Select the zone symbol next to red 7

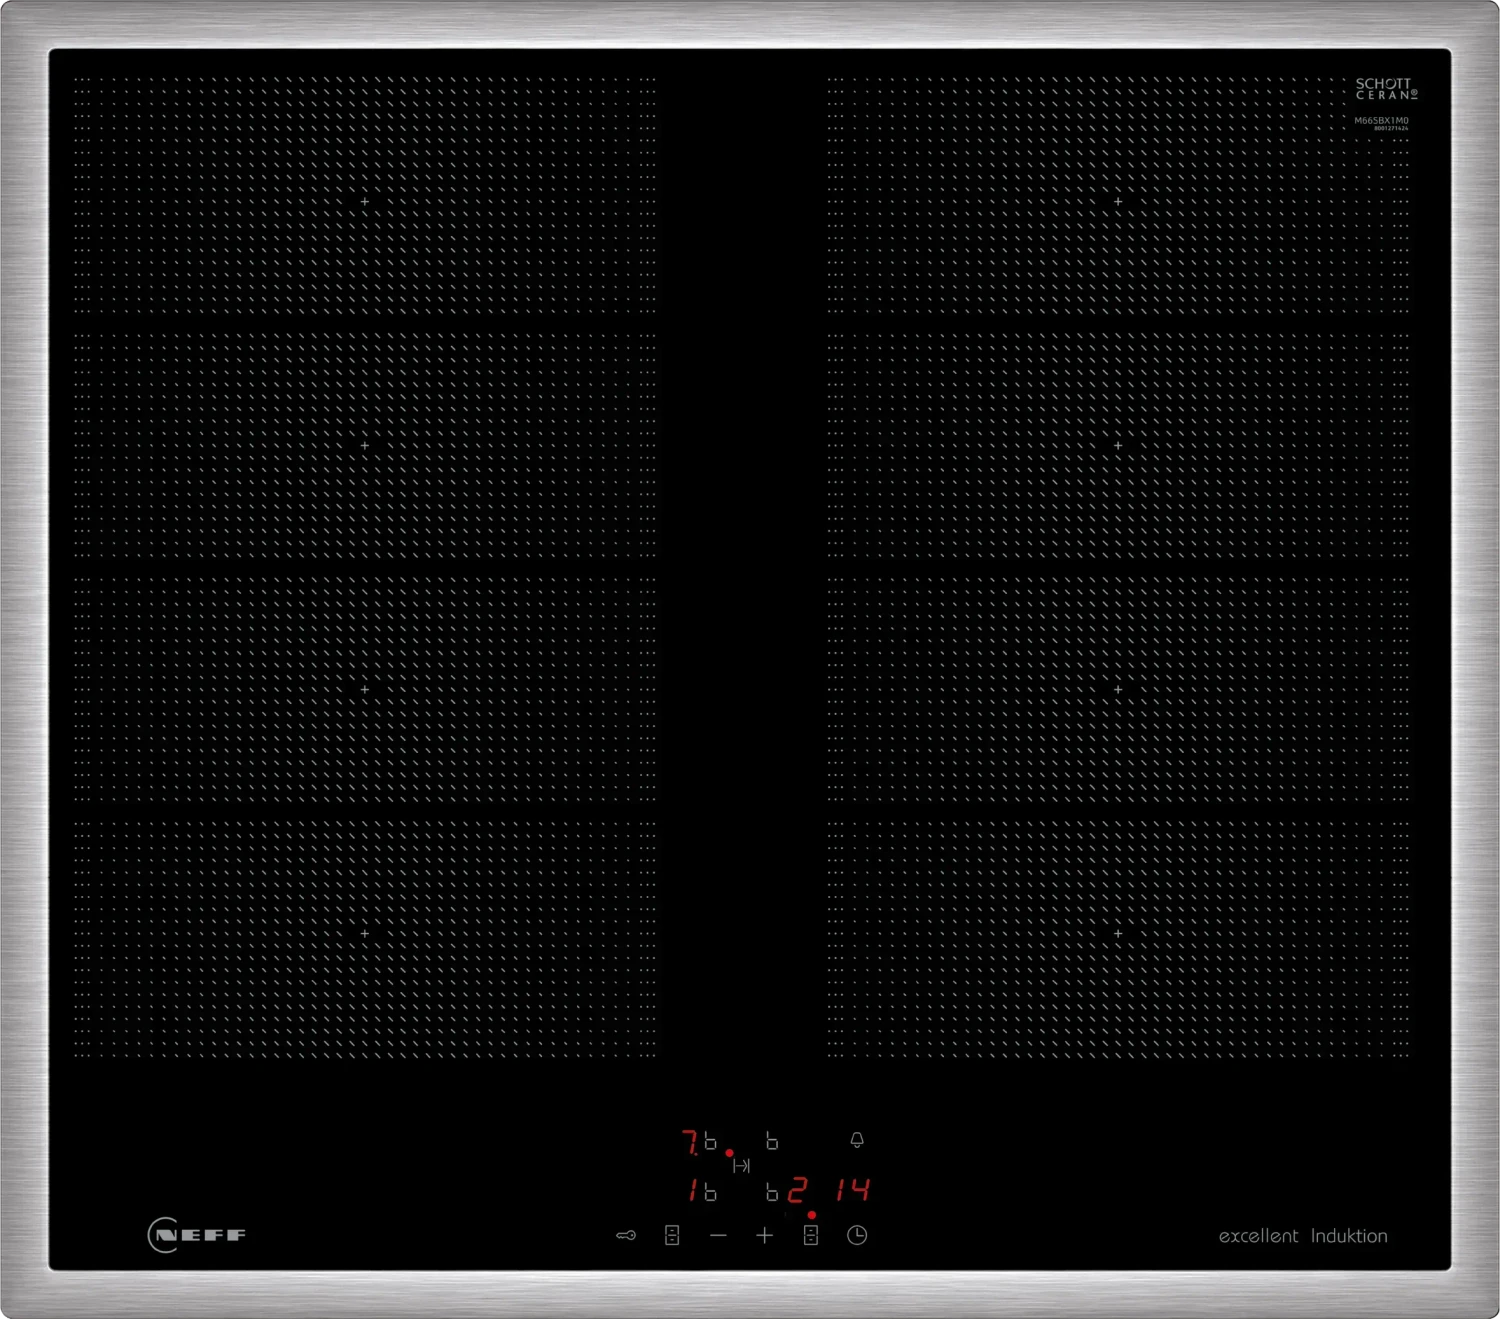[x=710, y=1141]
